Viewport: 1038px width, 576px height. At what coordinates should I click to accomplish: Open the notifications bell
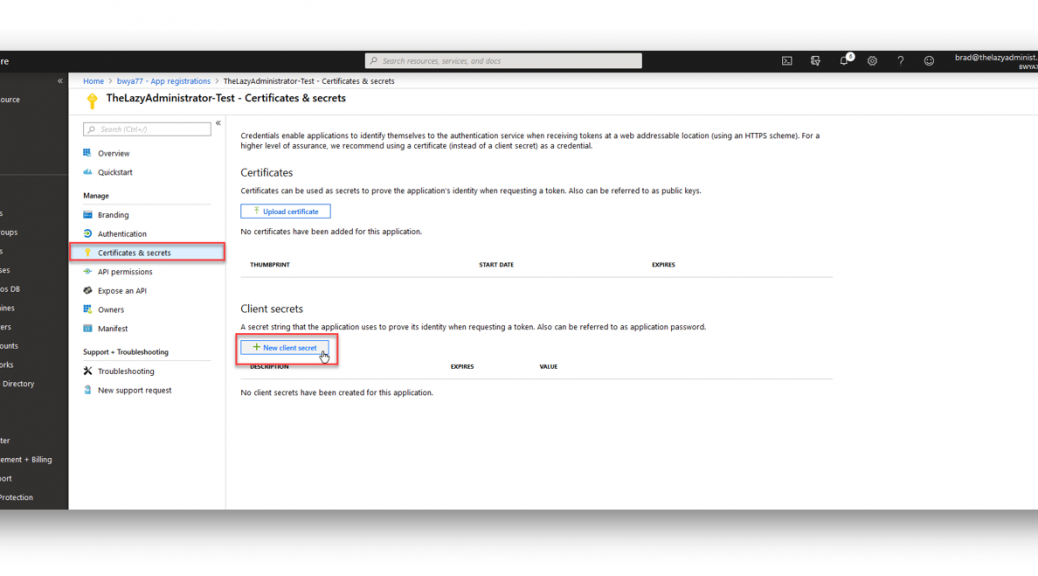coord(844,60)
